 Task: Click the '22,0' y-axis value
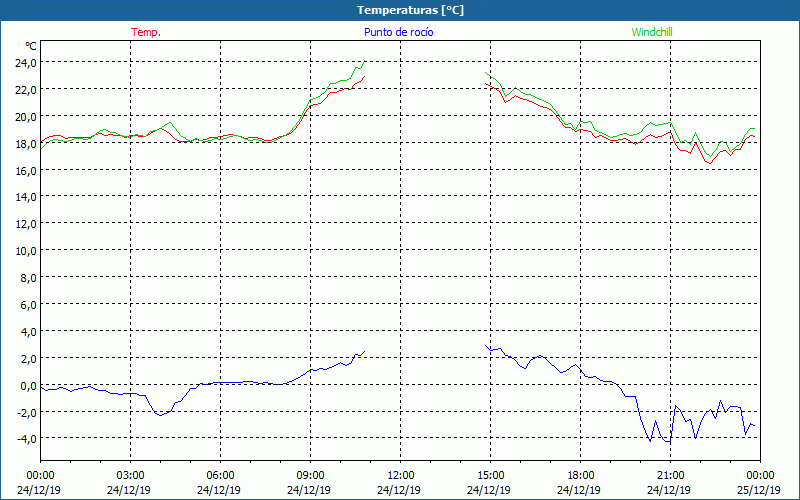26,90
